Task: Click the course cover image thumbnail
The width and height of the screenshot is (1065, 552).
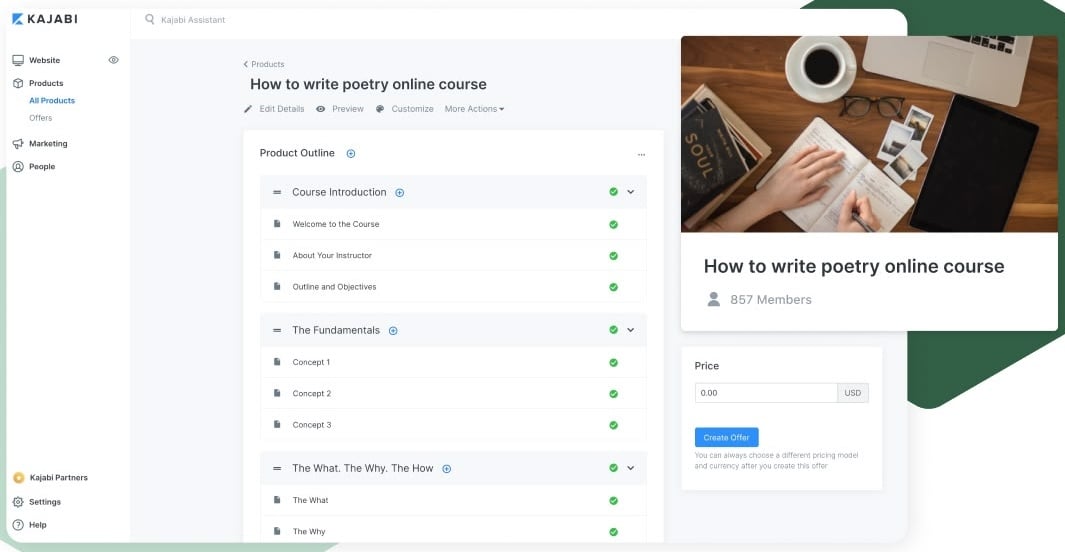Action: click(x=869, y=134)
